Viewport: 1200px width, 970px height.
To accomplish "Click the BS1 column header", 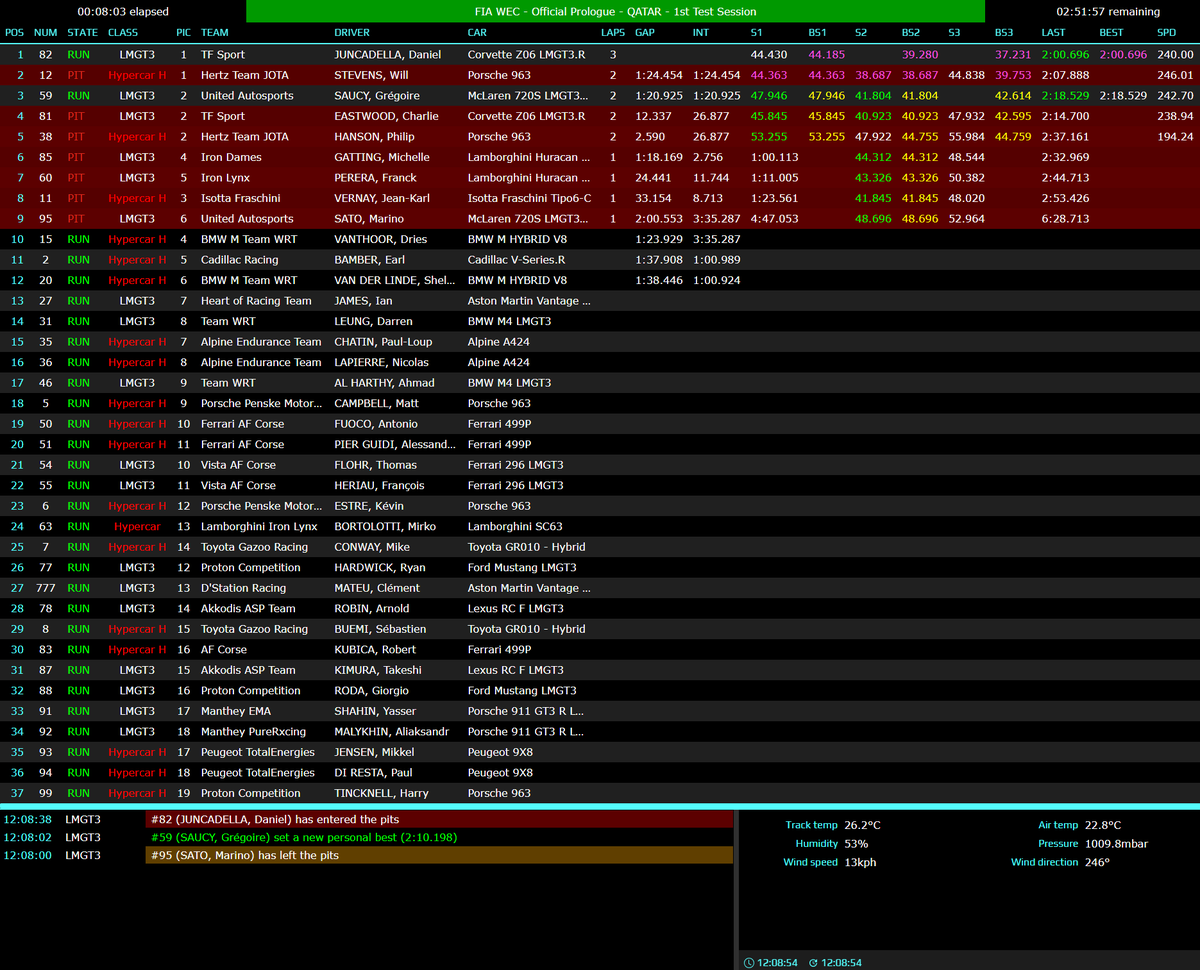I will click(x=817, y=32).
